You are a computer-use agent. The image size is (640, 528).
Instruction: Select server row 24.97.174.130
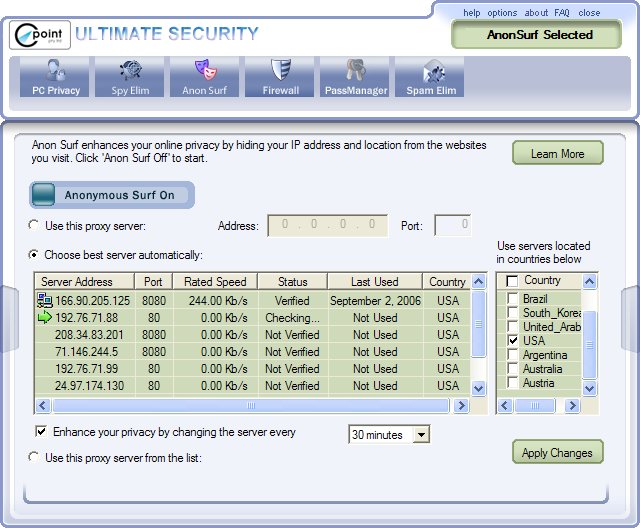point(252,386)
